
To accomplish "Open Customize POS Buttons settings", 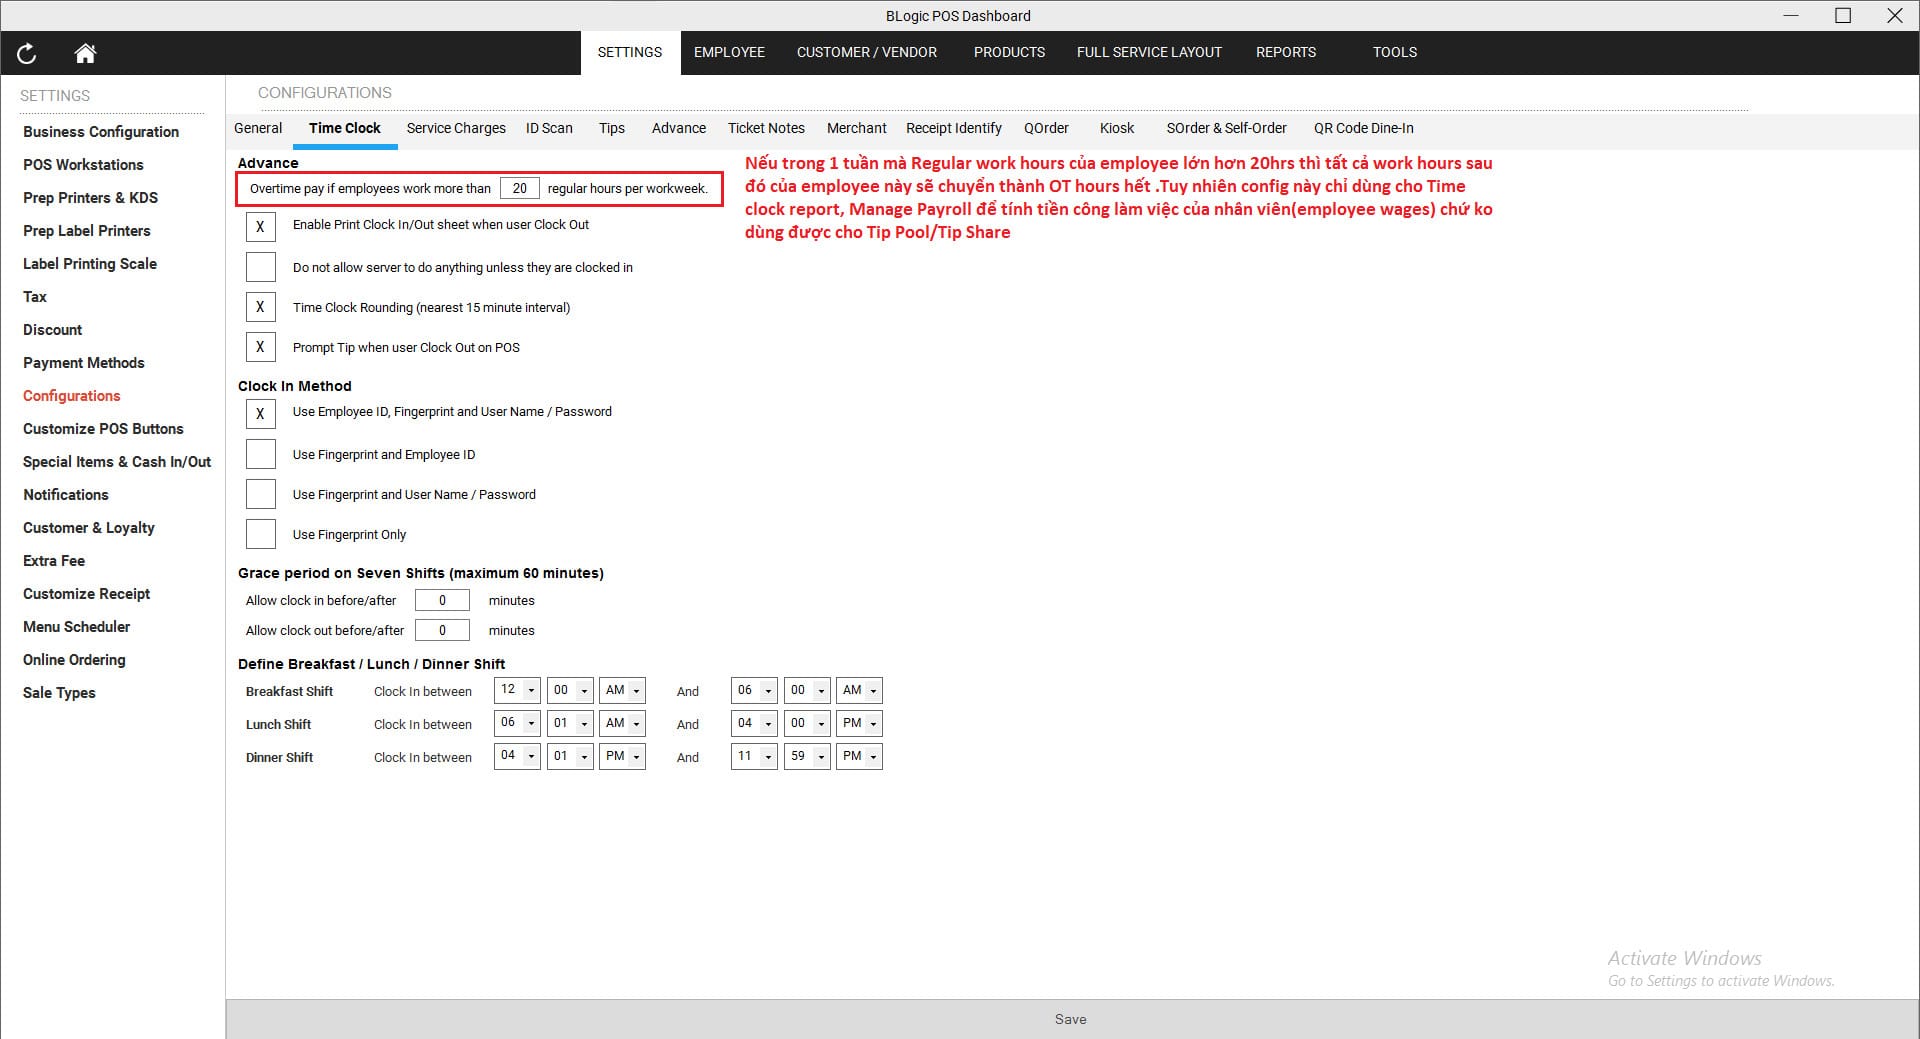I will (x=102, y=428).
